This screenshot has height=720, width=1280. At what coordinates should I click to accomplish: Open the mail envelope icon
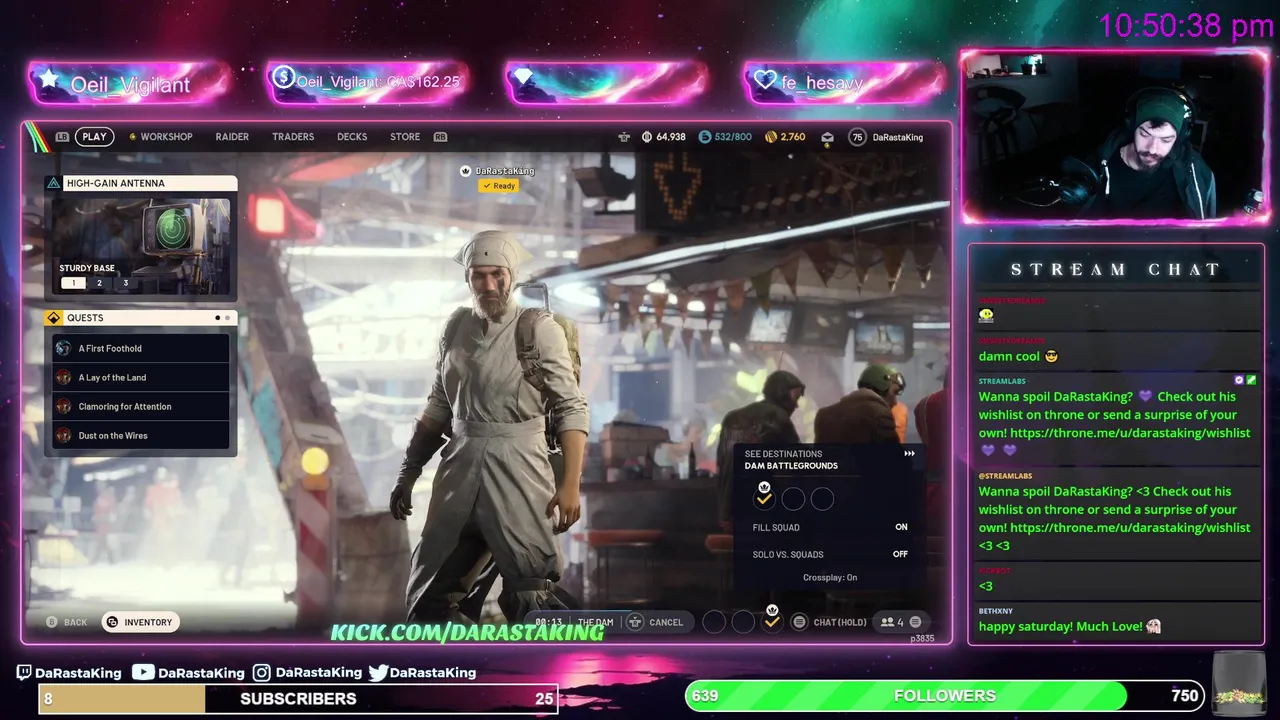(x=828, y=137)
